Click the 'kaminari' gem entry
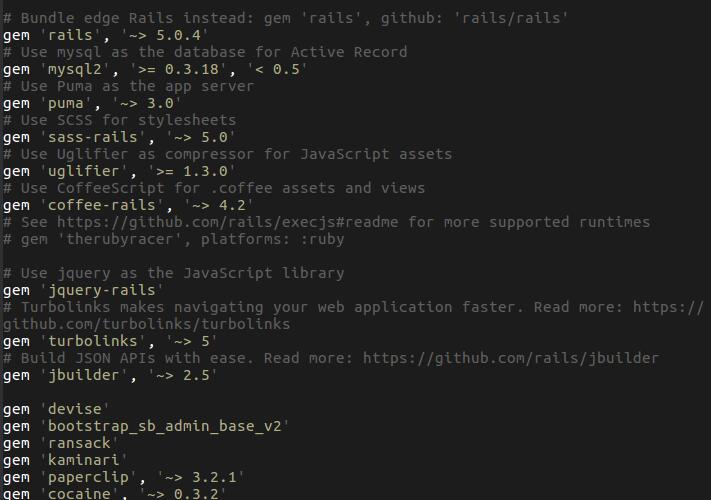The height and width of the screenshot is (500, 711). tap(65, 460)
